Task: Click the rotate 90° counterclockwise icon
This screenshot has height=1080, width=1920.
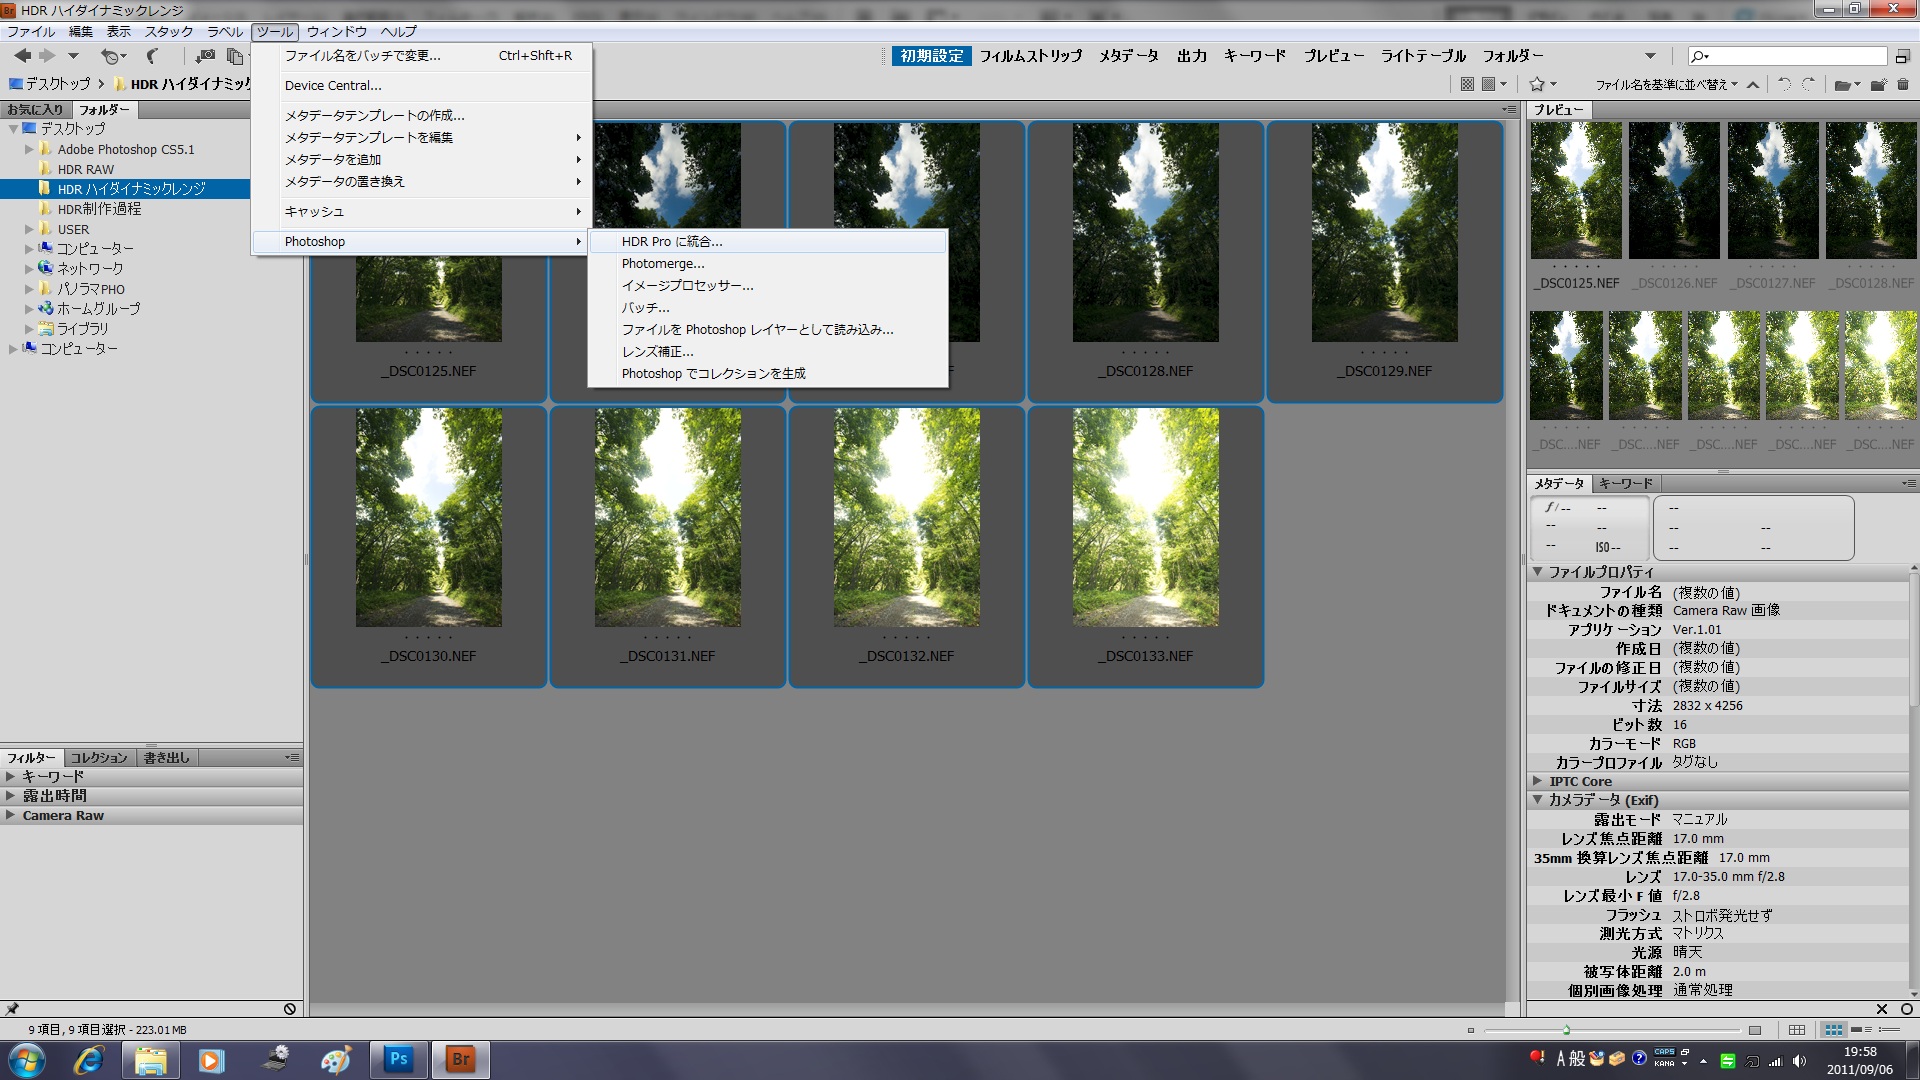Action: pos(1784,85)
